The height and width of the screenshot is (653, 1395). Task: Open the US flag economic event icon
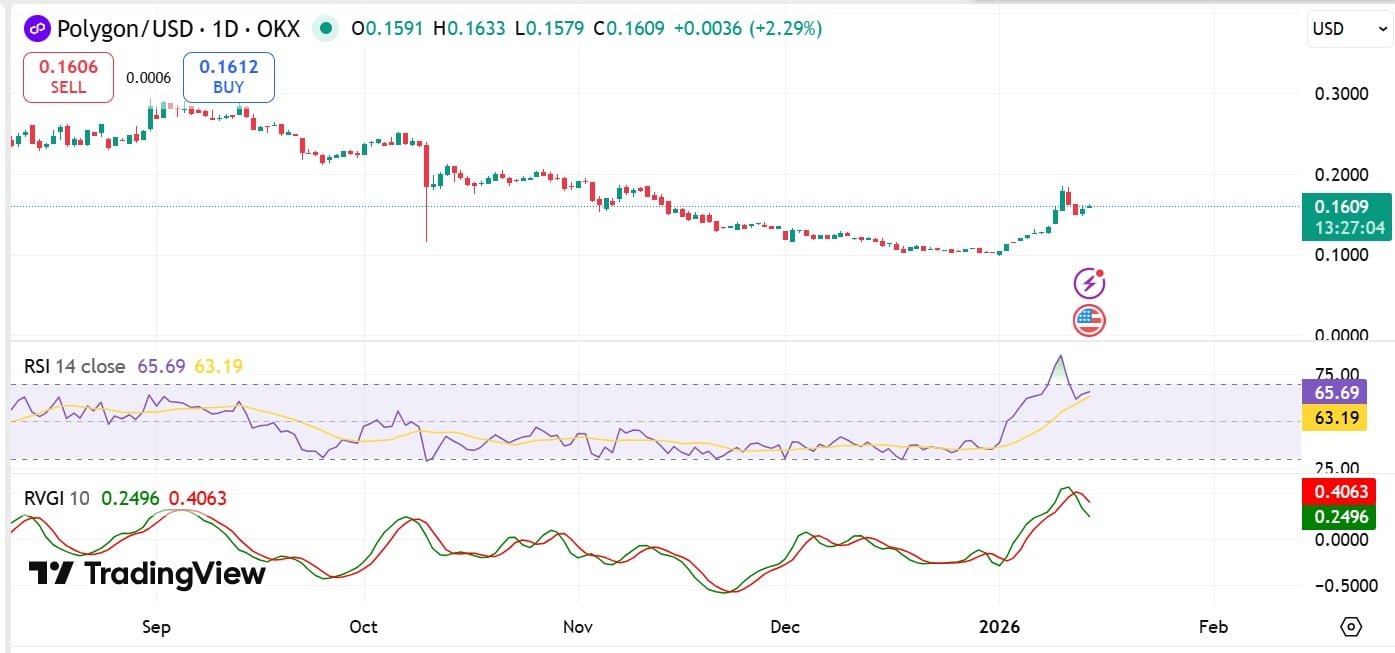[x=1089, y=321]
